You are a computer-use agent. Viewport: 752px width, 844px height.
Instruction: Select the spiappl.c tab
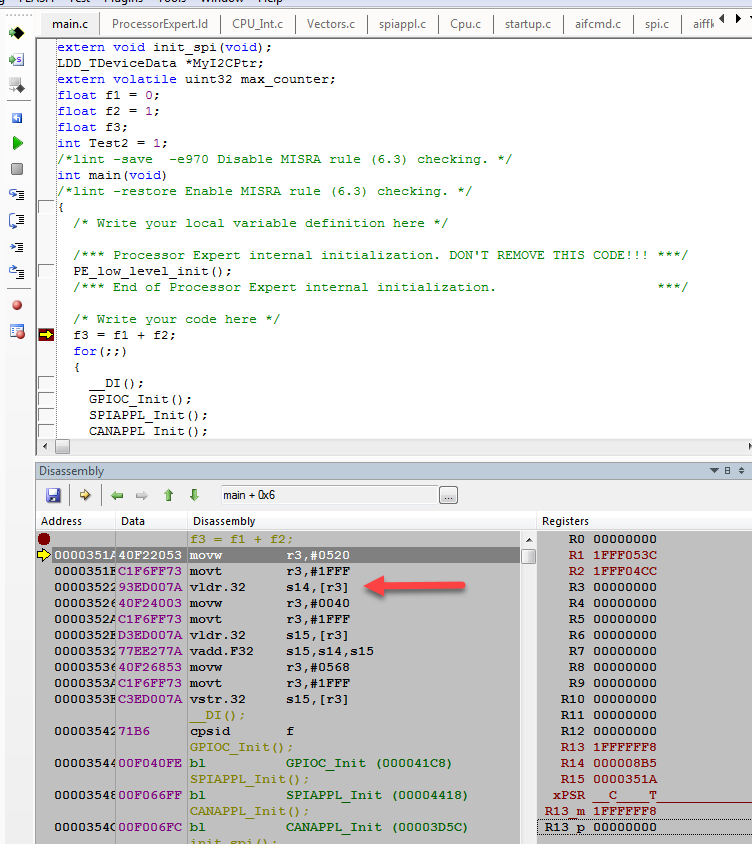tap(402, 24)
